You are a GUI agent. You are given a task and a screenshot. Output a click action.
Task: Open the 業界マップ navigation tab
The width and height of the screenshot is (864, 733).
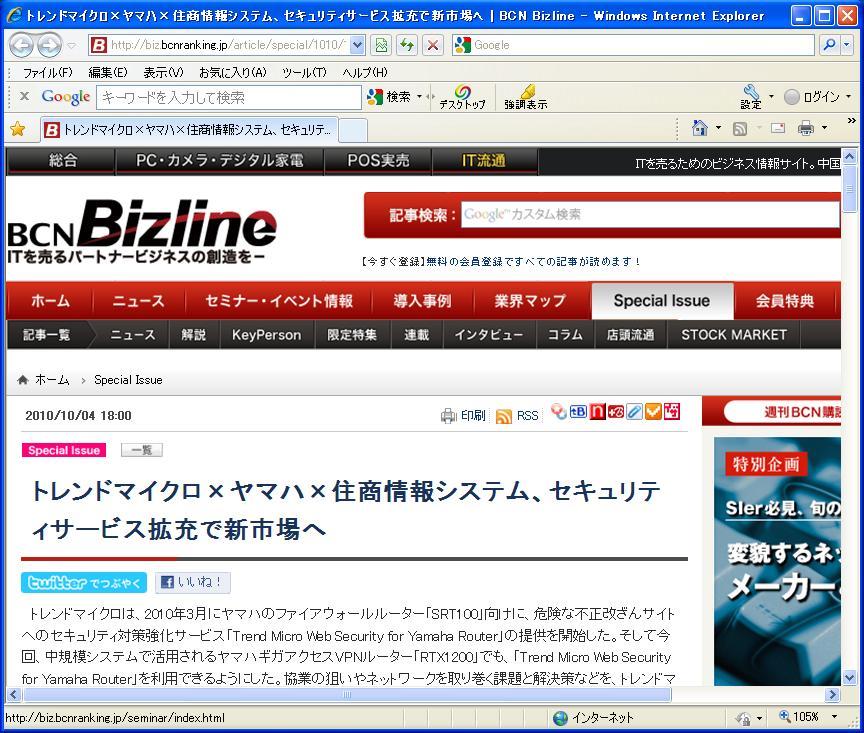(x=530, y=301)
